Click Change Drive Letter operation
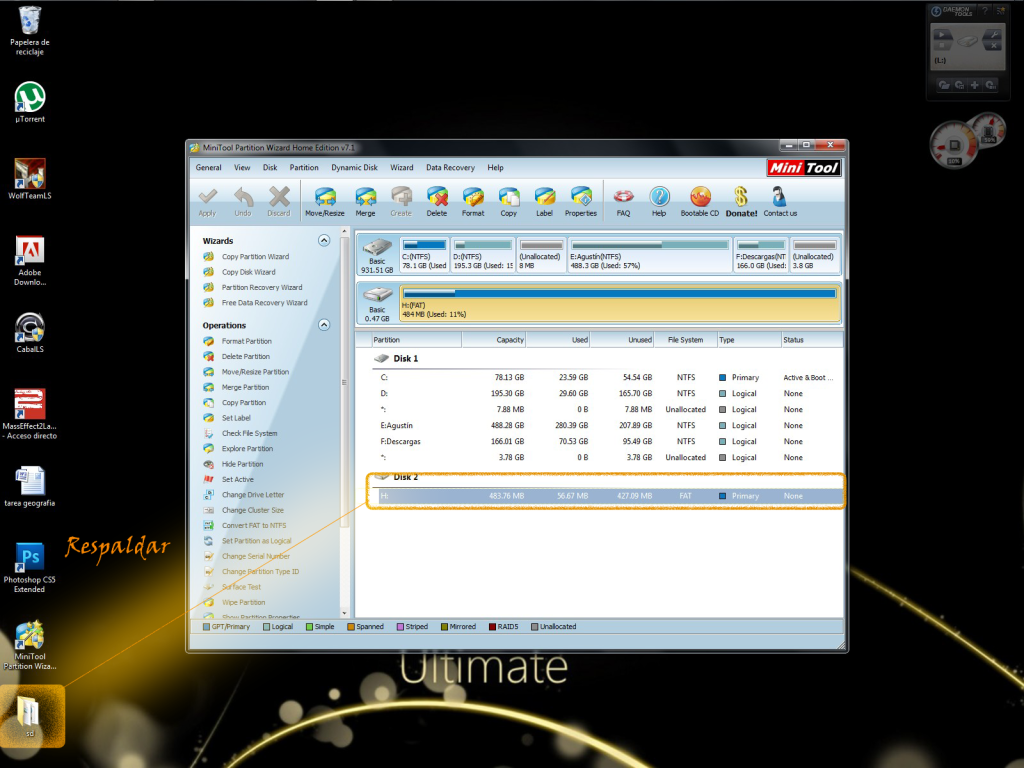1024x768 pixels. pos(253,495)
